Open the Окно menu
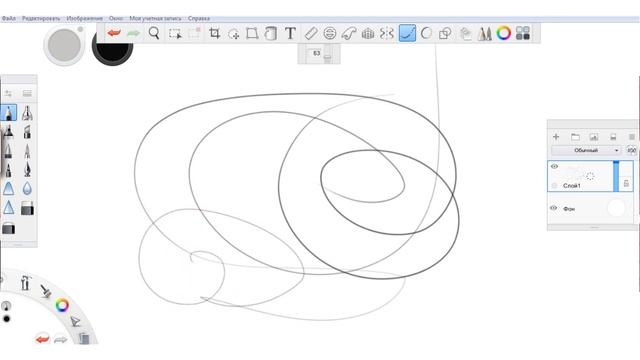 116,18
